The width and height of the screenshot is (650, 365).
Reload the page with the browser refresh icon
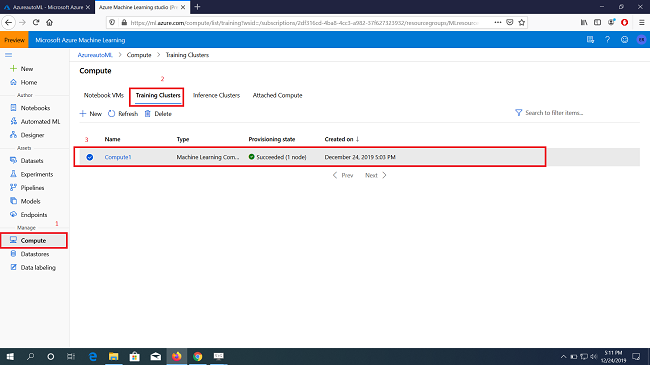point(36,22)
